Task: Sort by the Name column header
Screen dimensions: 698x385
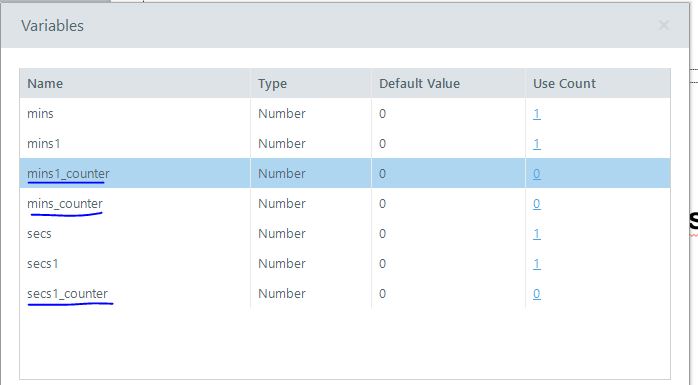Action: pyautogui.click(x=45, y=84)
